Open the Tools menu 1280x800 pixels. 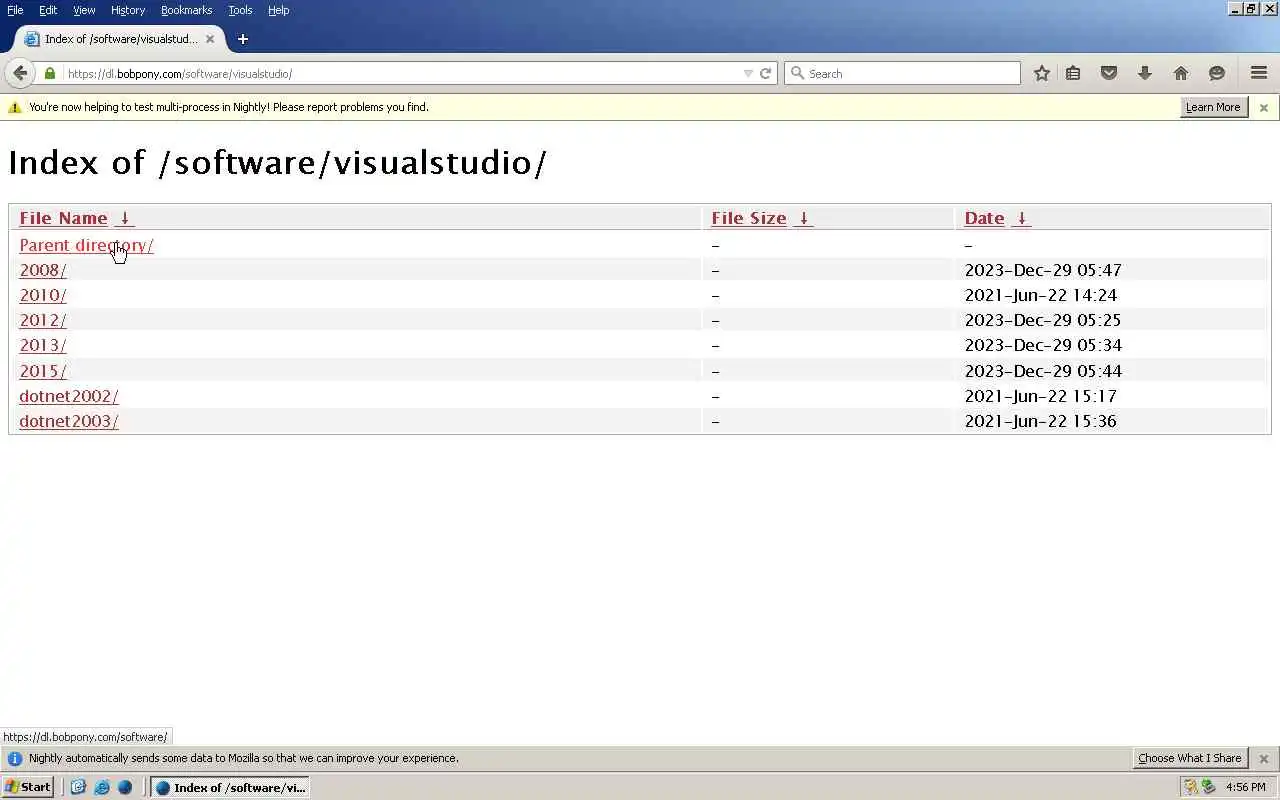tap(240, 10)
